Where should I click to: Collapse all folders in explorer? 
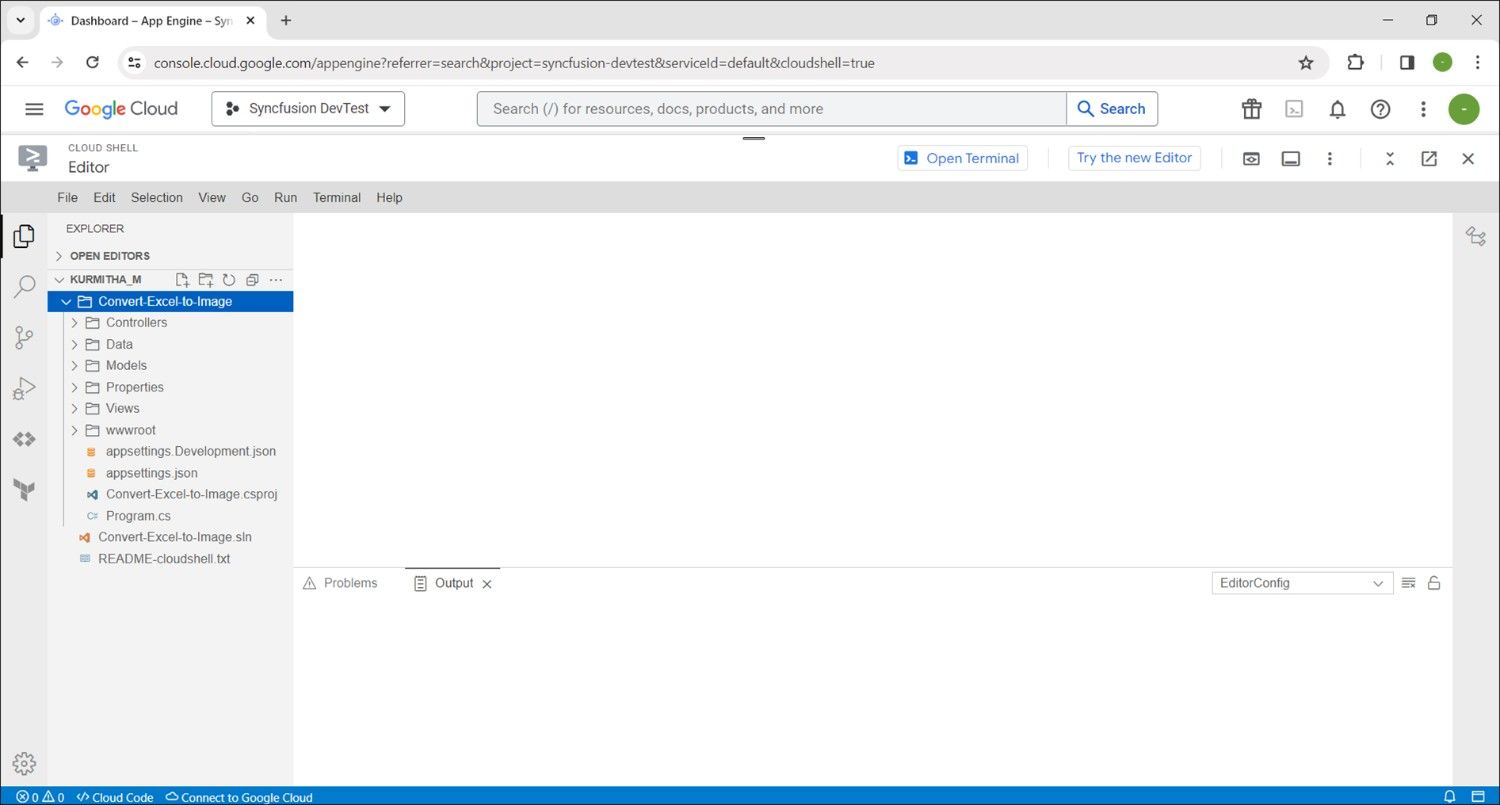[x=252, y=280]
